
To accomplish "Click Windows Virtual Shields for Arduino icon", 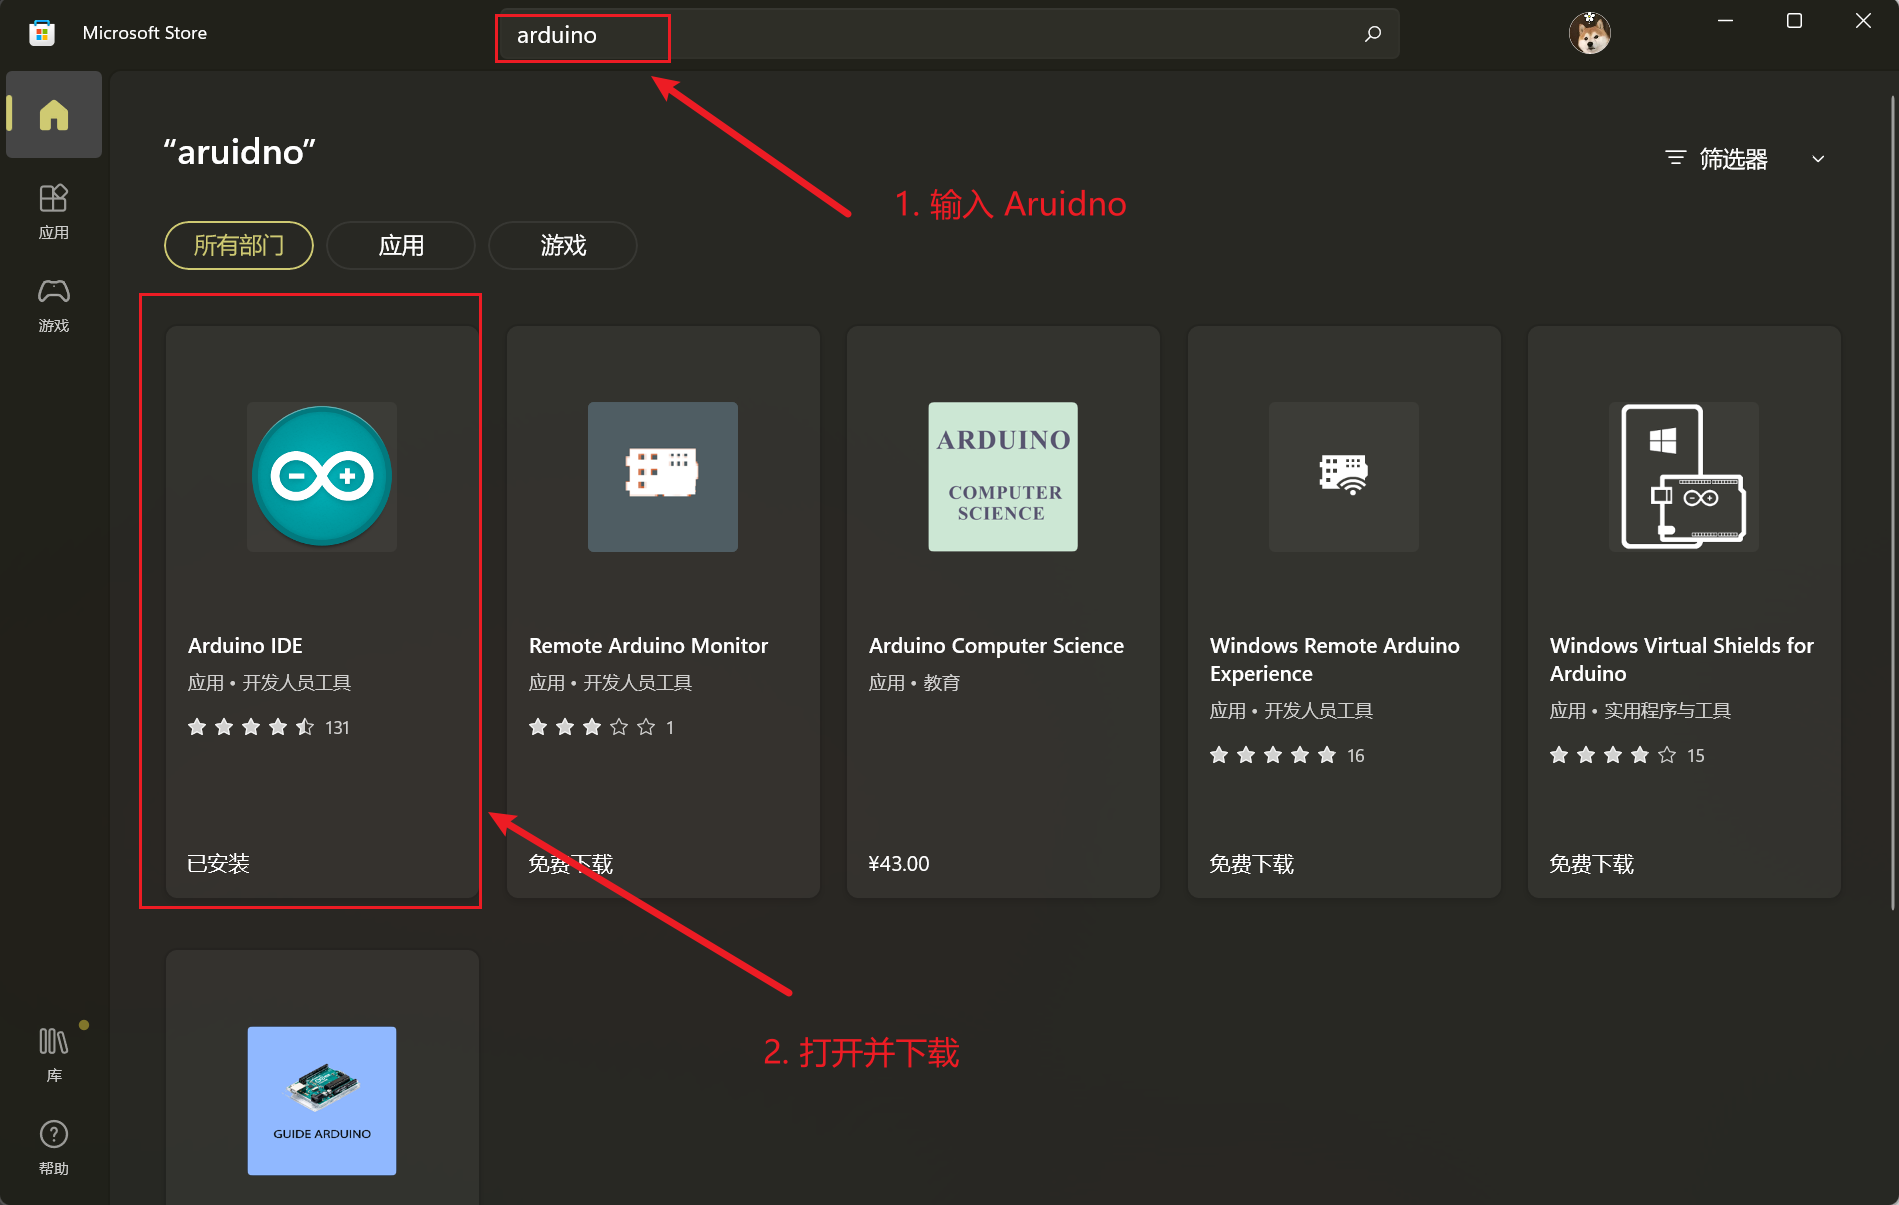I will (x=1684, y=477).
